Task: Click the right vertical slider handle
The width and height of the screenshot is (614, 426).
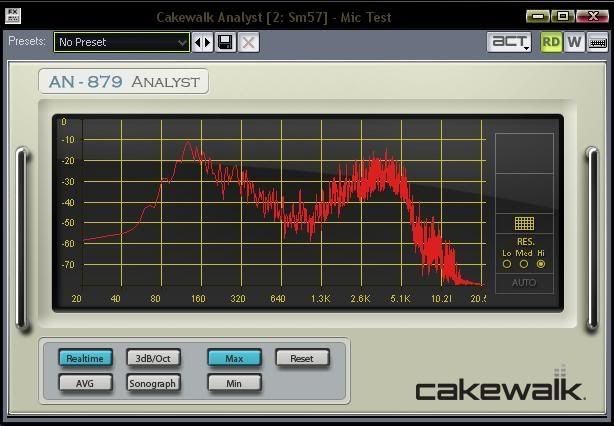Action: click(x=592, y=239)
